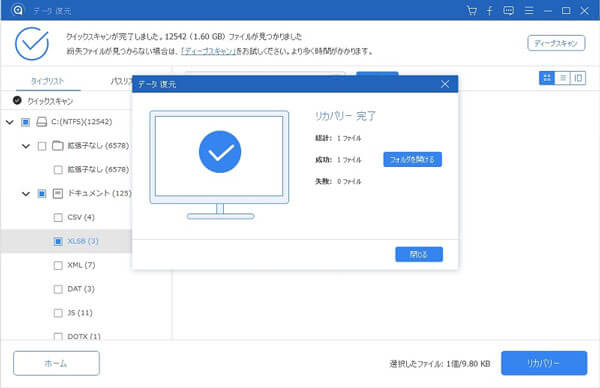Check the JS (11) checkbox
The width and height of the screenshot is (600, 388).
pos(58,313)
